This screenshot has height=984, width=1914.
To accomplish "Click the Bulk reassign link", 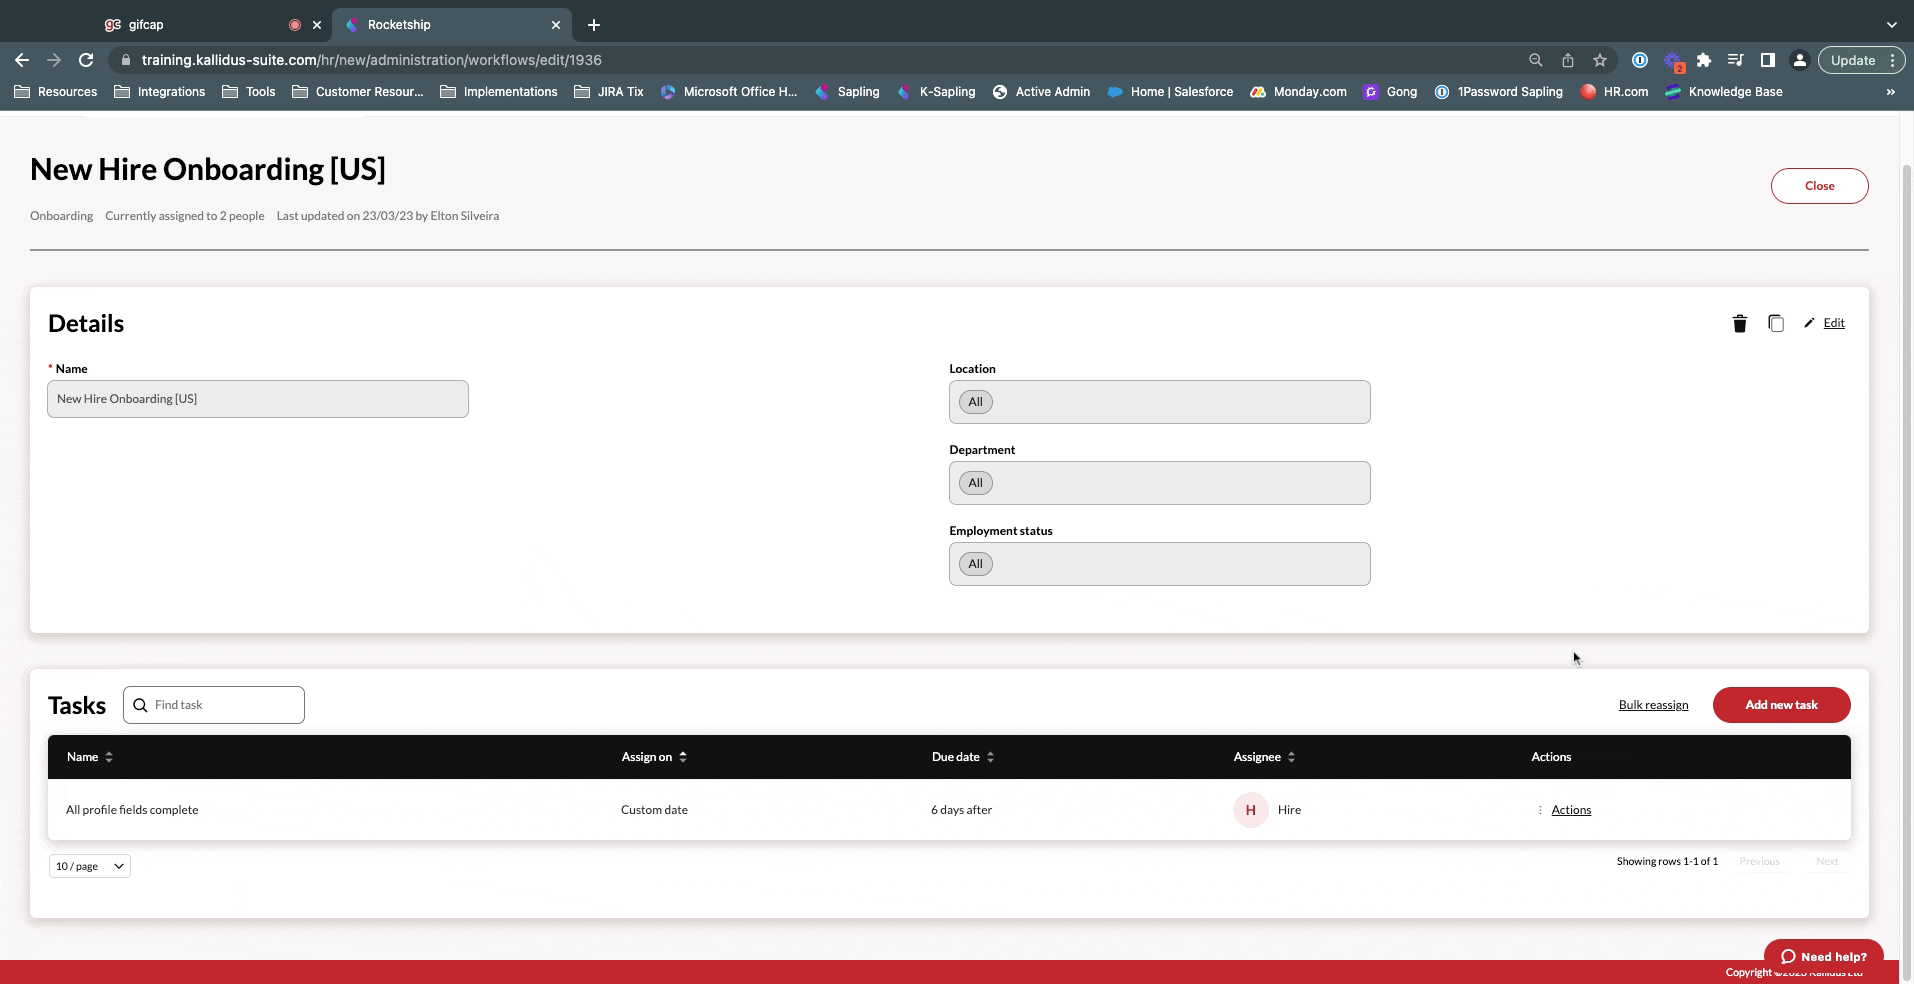I will pyautogui.click(x=1653, y=705).
